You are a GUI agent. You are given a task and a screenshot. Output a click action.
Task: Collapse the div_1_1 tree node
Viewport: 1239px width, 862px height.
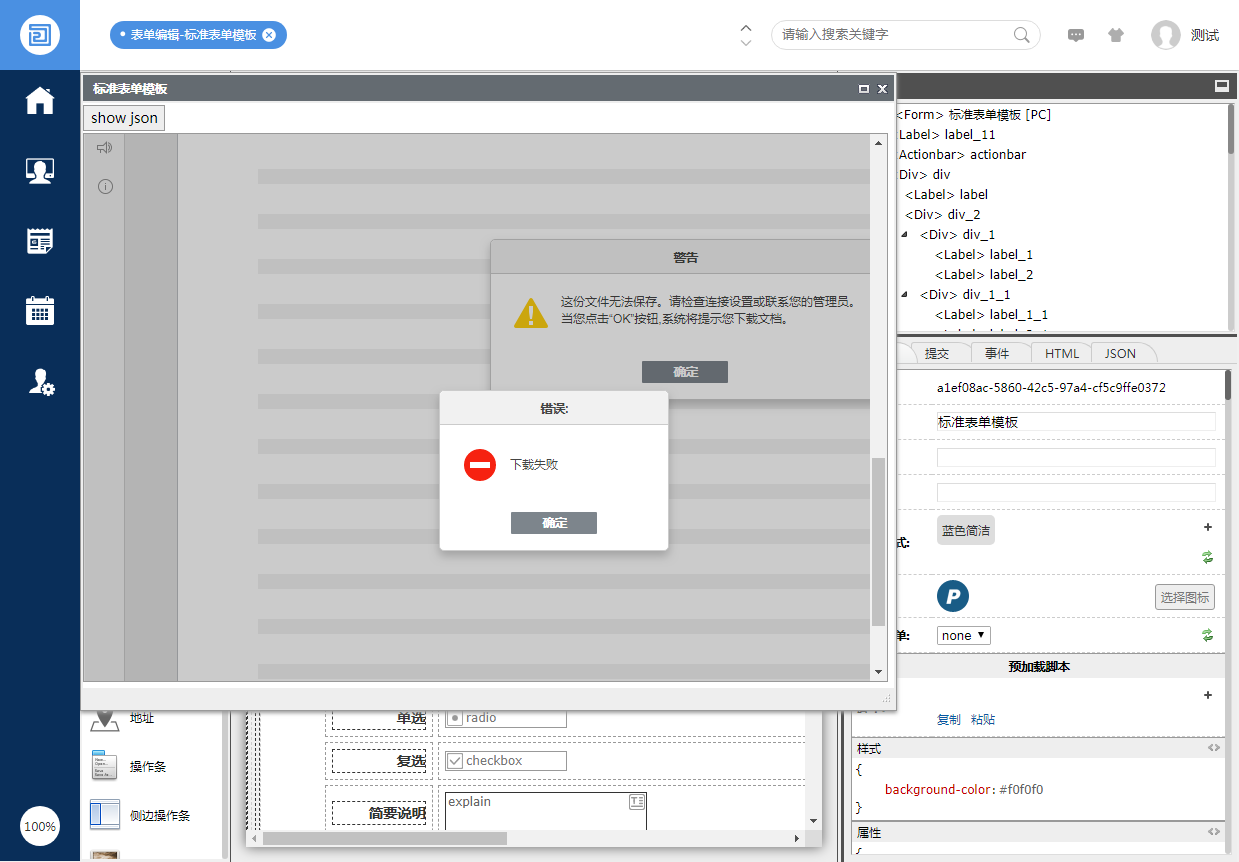(x=905, y=295)
